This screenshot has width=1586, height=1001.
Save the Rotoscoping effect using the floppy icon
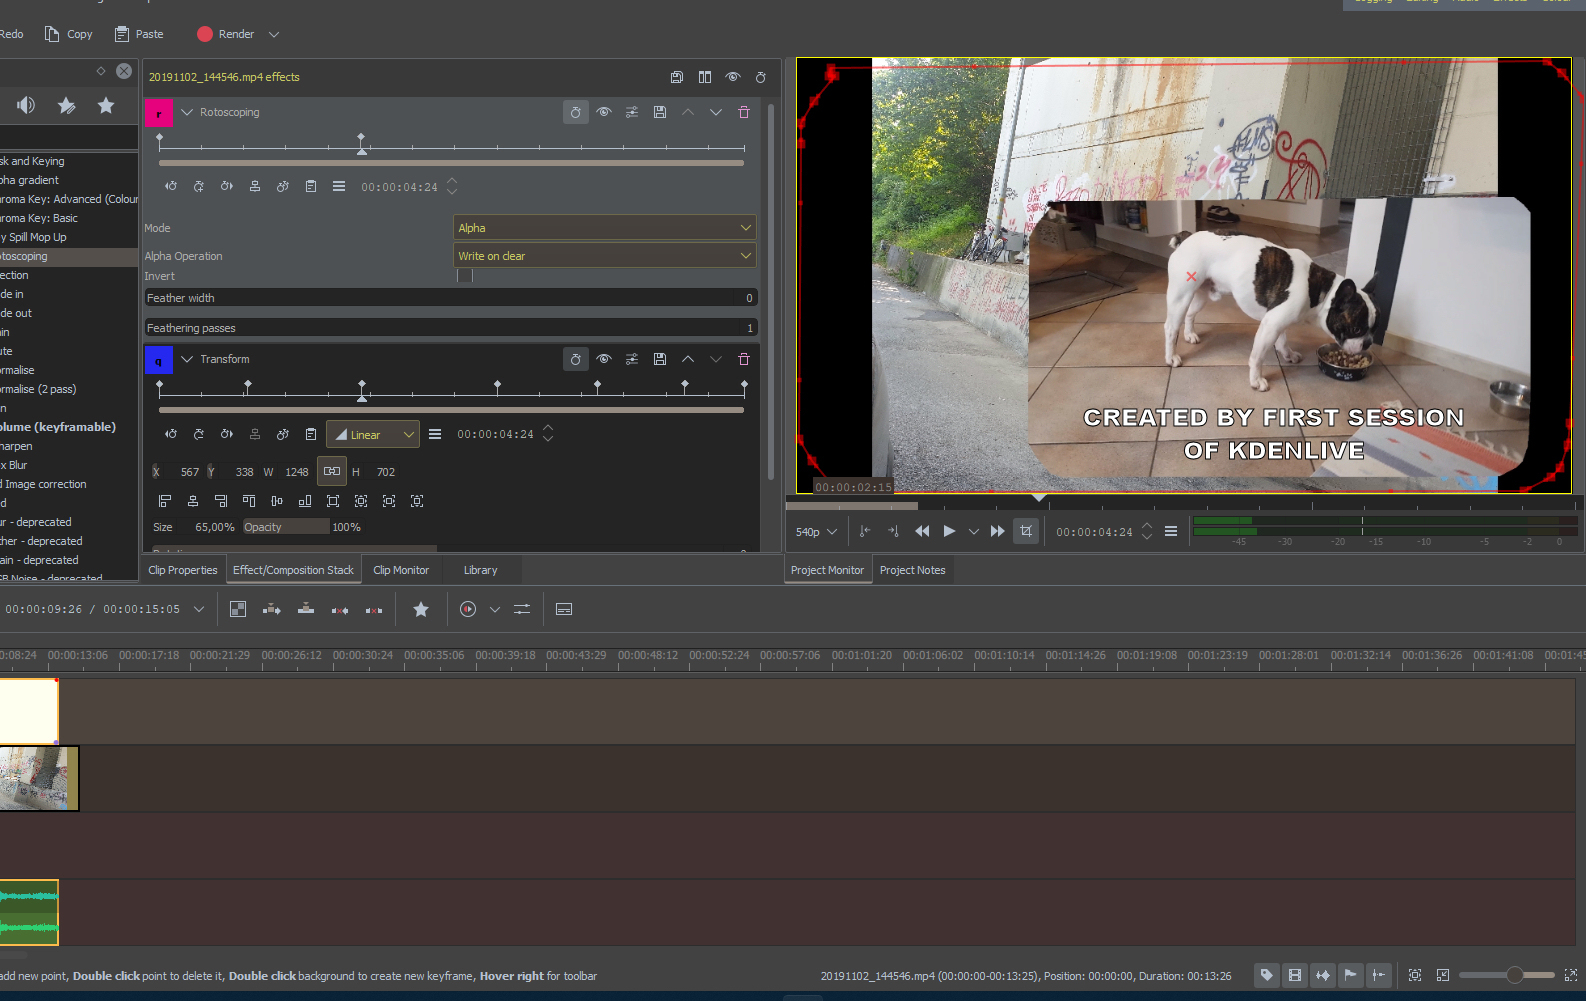click(x=660, y=112)
